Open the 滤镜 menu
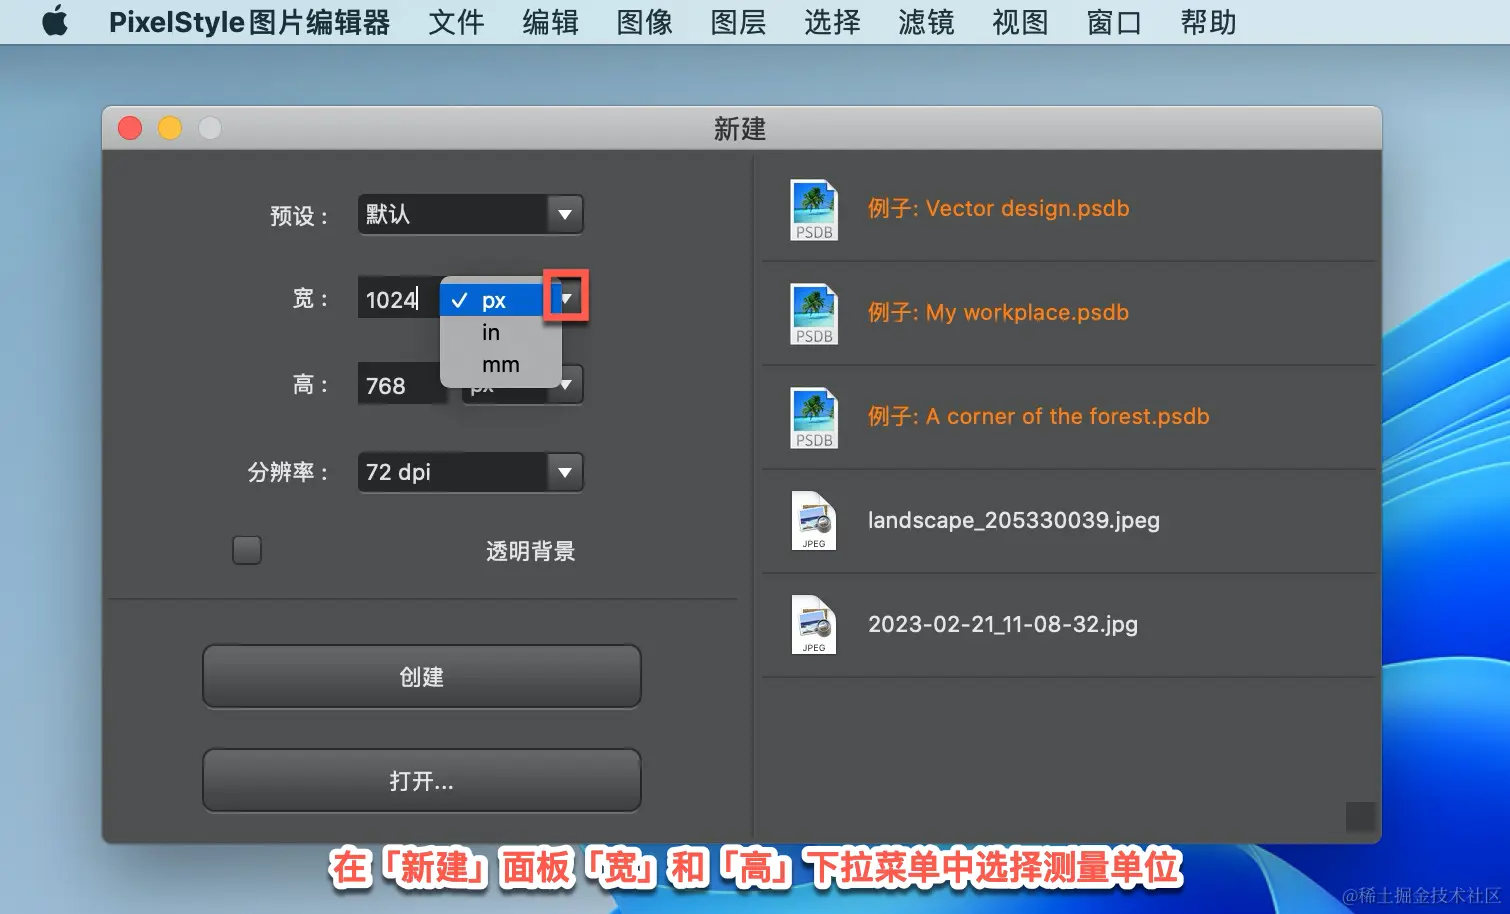Screen dimensions: 1510x914 [926, 22]
